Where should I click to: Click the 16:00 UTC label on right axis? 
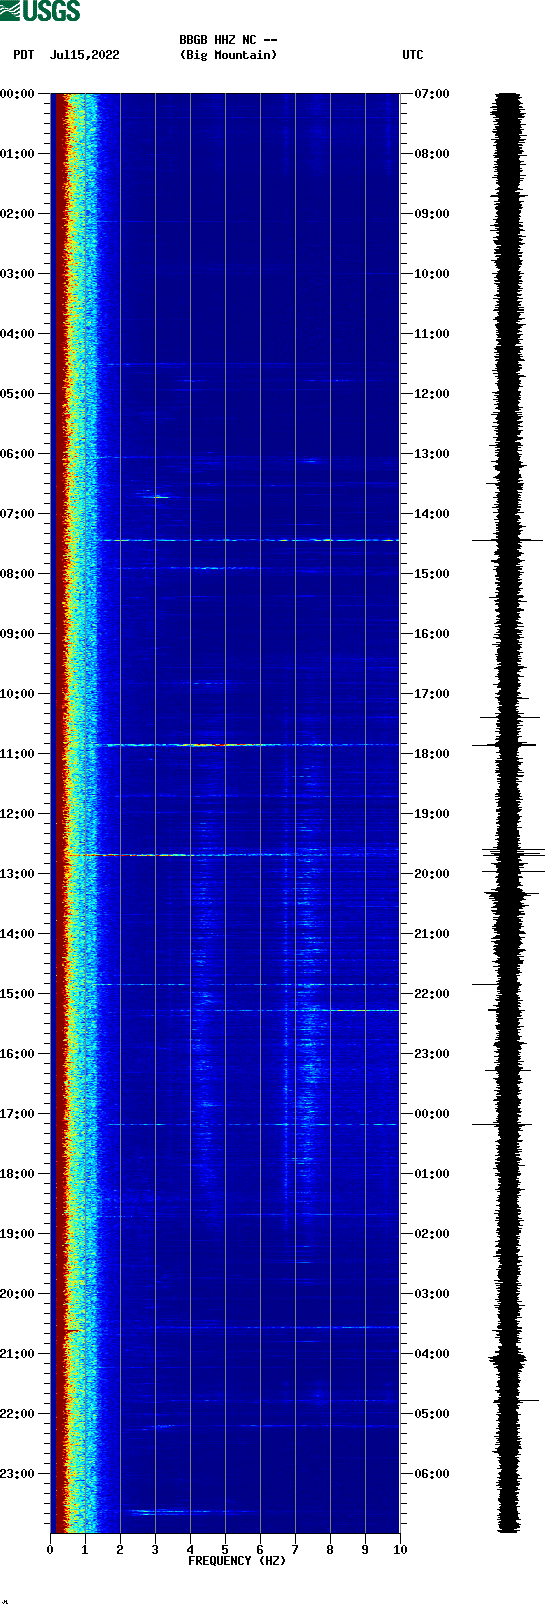pyautogui.click(x=432, y=634)
